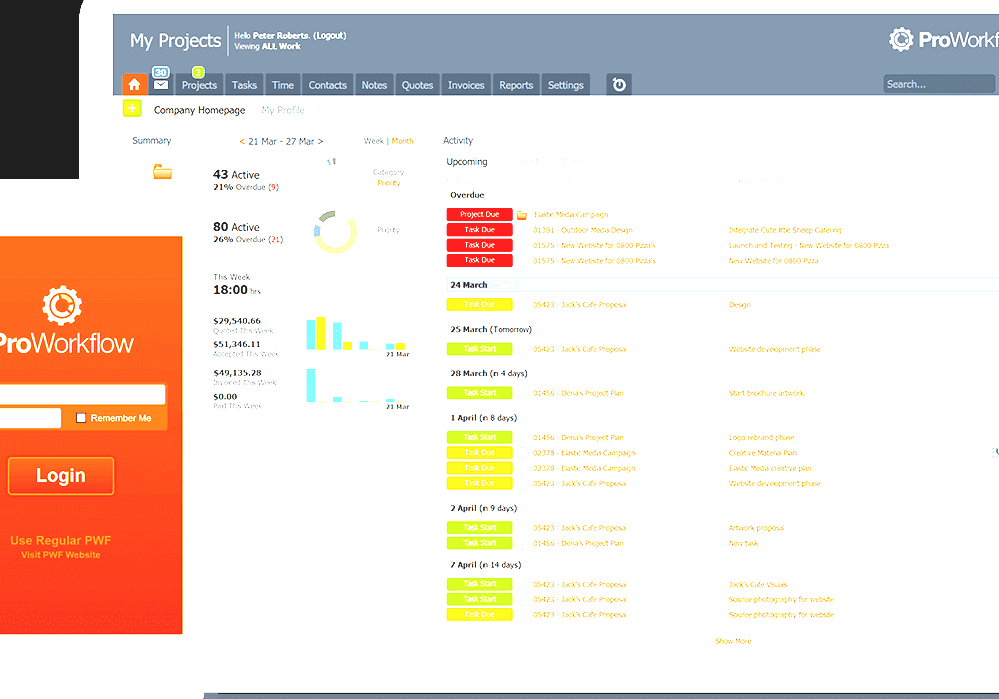The width and height of the screenshot is (999, 699).
Task: Click inside the Search field
Action: [938, 83]
